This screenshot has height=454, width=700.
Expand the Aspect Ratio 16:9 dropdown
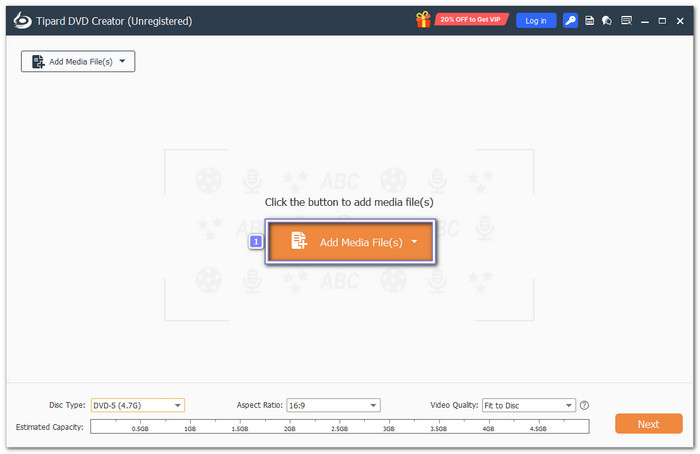(333, 405)
